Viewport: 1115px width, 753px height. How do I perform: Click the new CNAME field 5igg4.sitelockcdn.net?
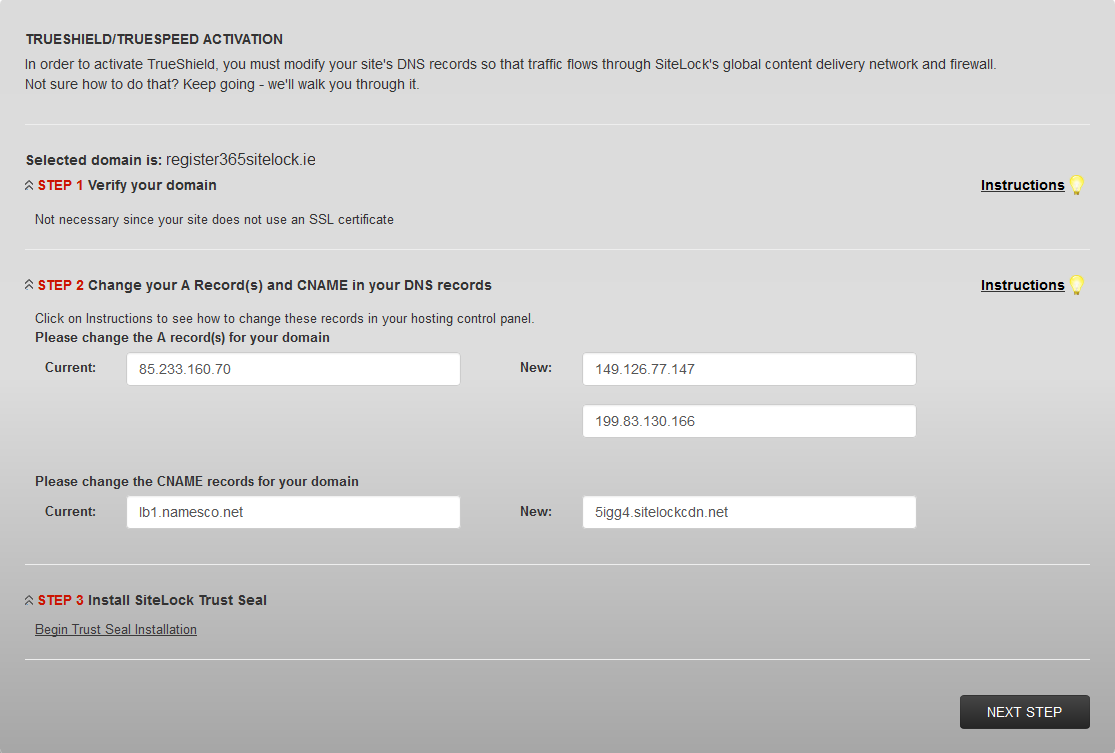click(x=749, y=512)
